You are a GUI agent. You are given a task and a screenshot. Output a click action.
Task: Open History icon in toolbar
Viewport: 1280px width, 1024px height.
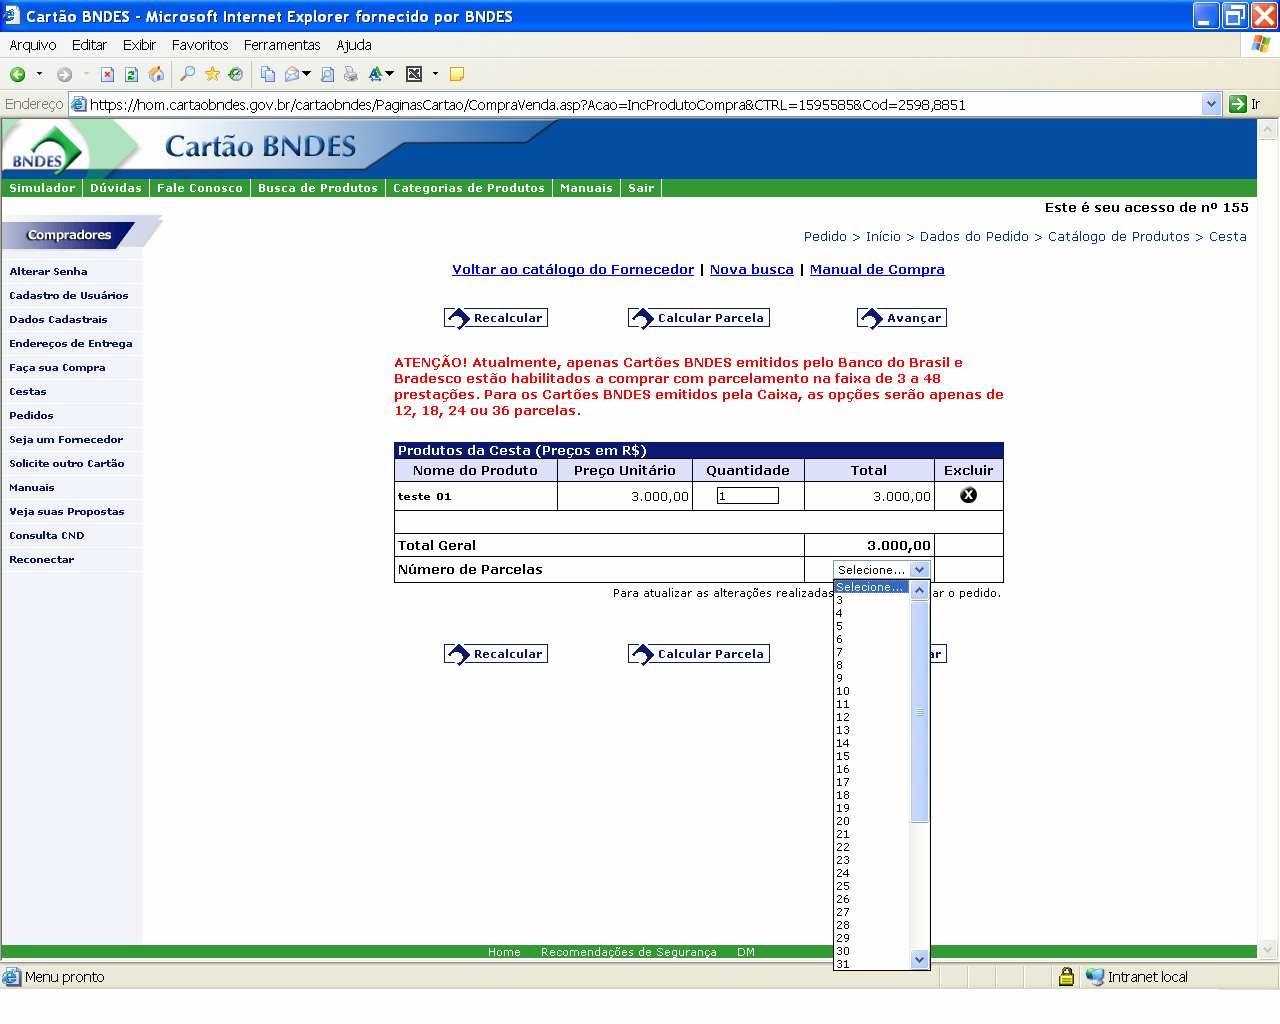(236, 74)
